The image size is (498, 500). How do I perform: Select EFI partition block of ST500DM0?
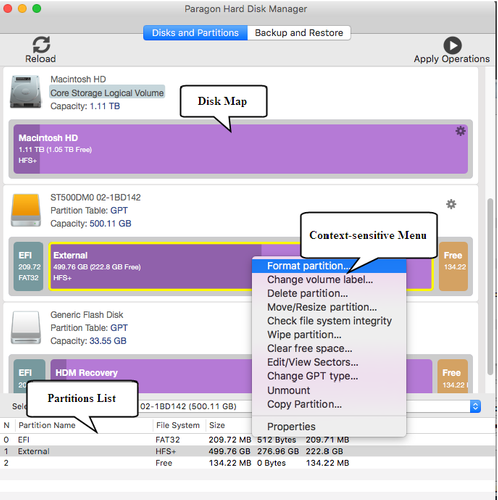[28, 266]
